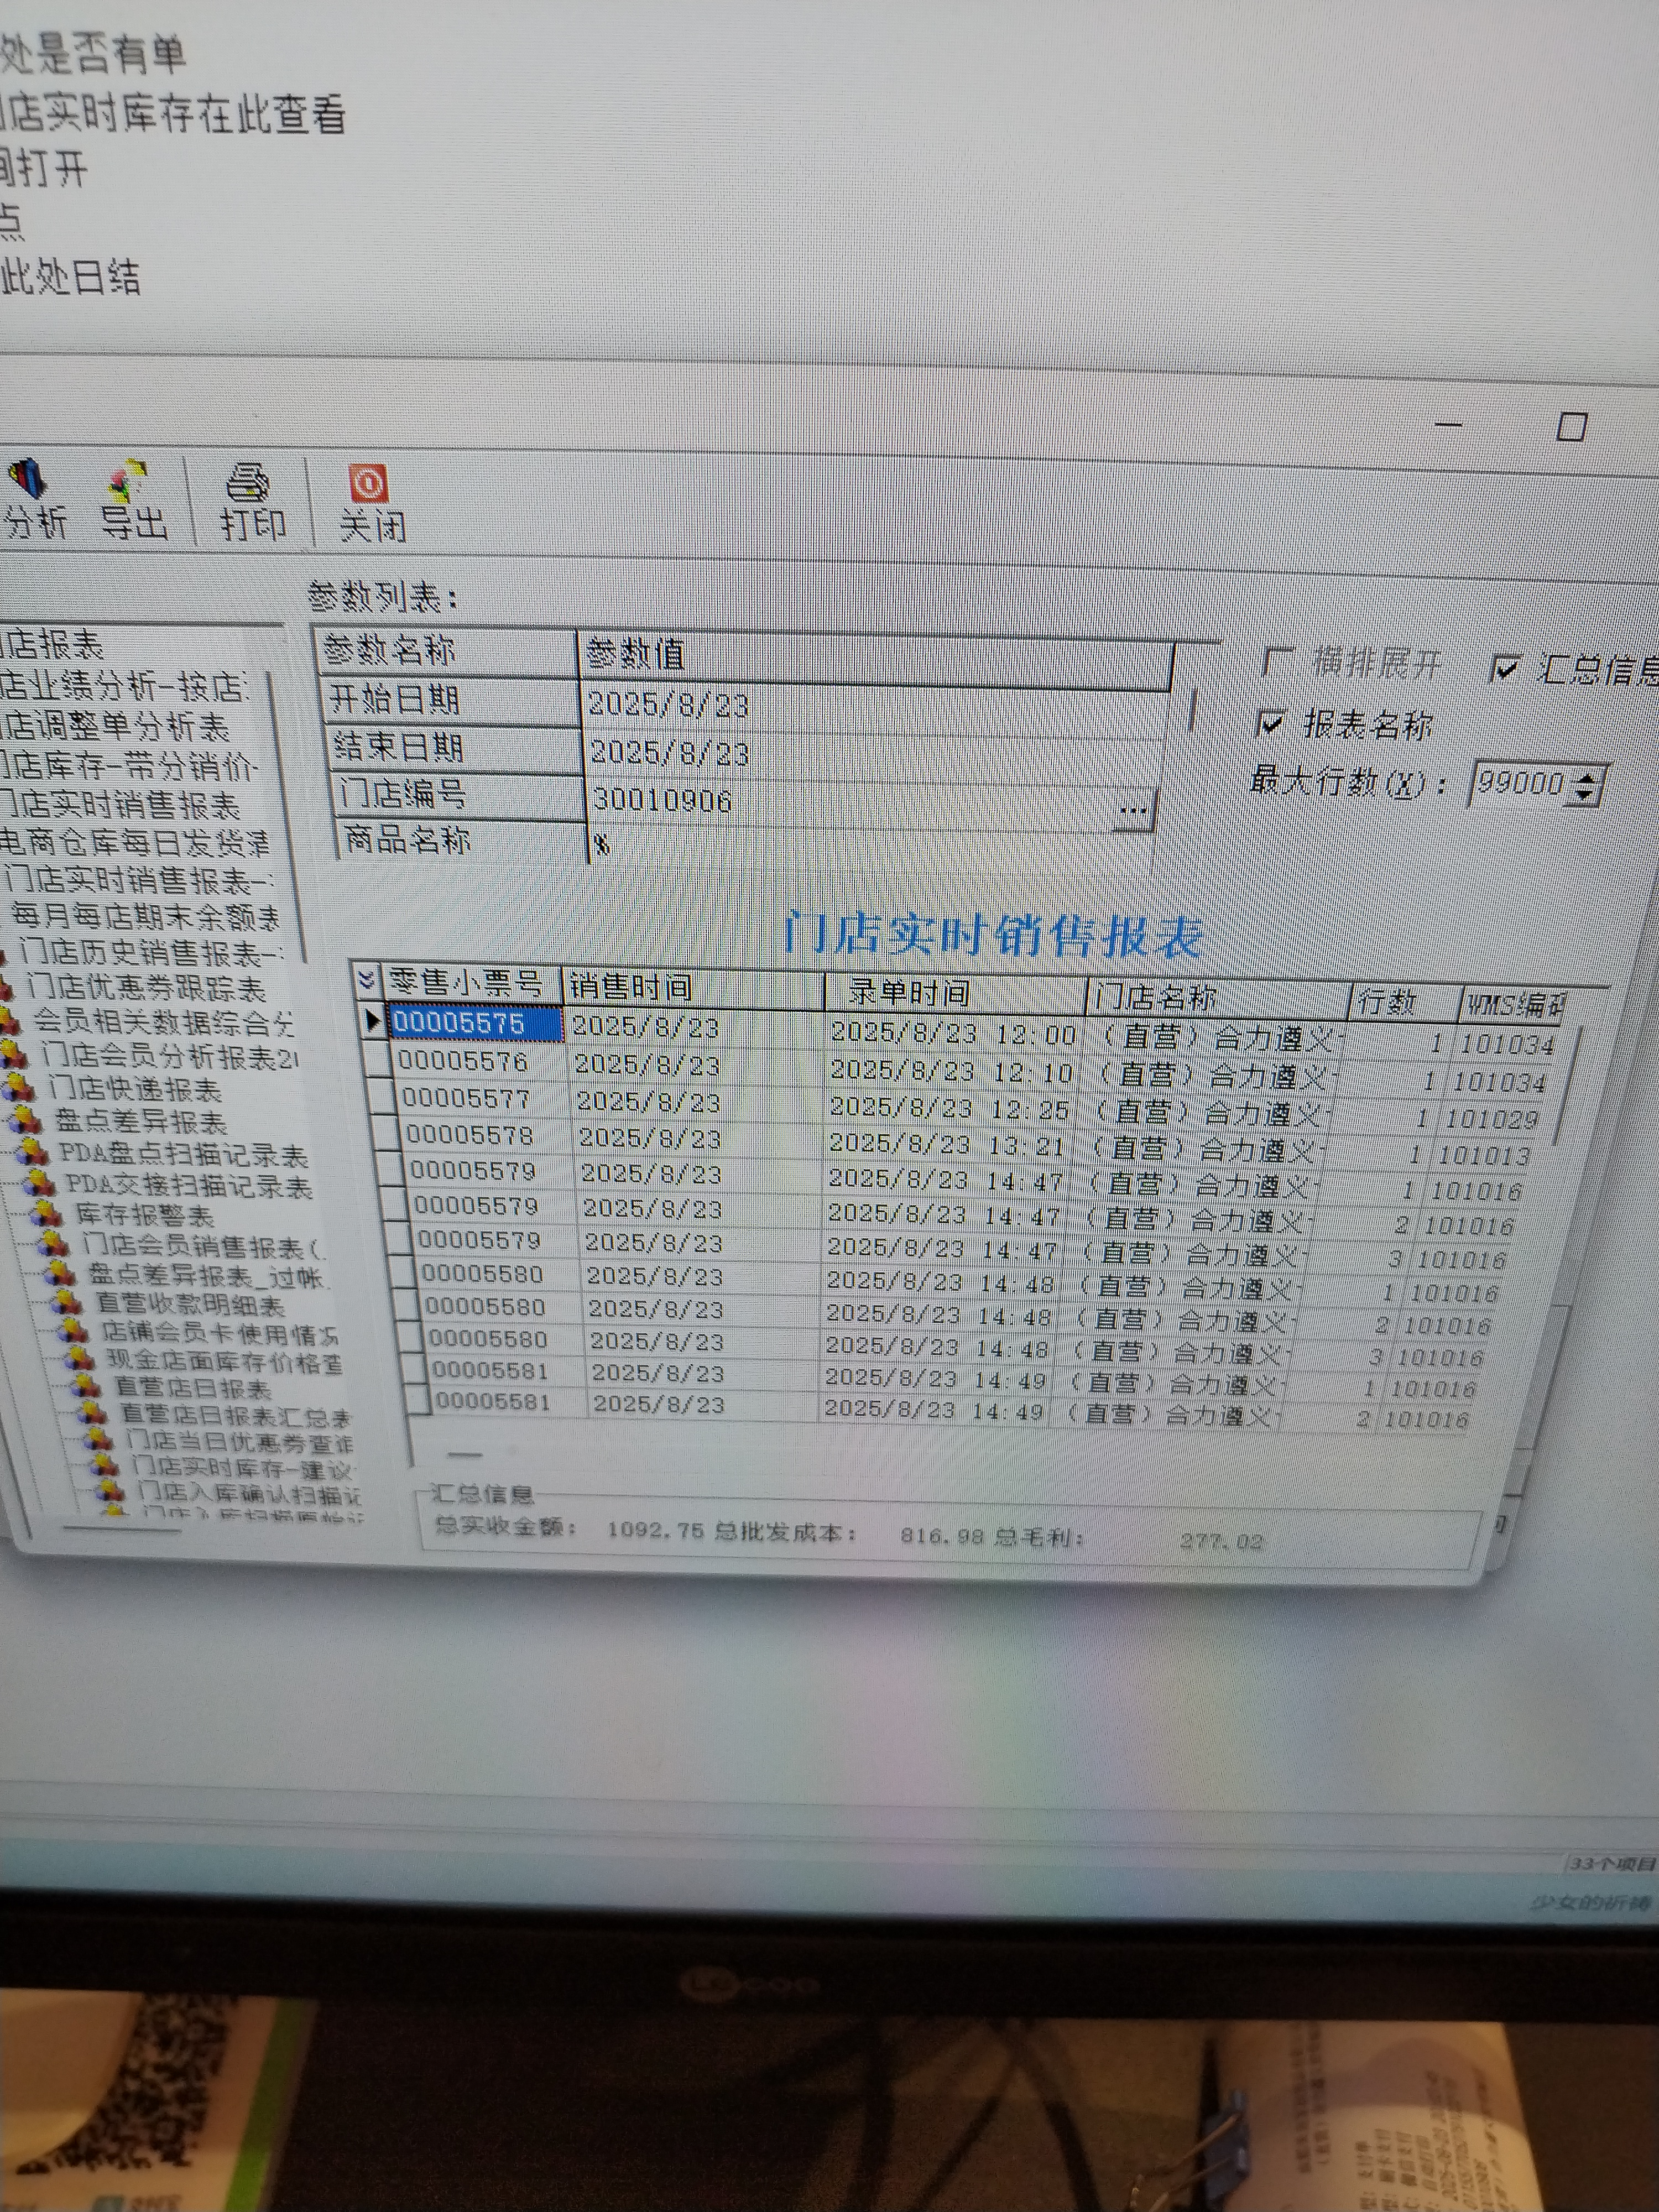Select the row for receipt 00005577

pyautogui.click(x=467, y=1099)
